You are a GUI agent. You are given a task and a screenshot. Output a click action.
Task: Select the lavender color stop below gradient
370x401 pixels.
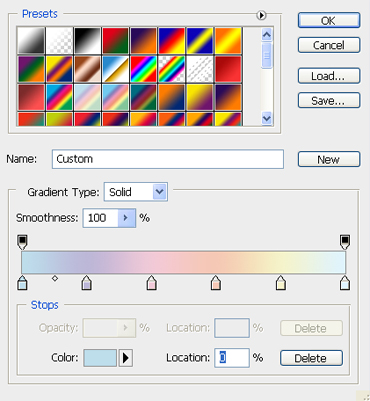click(87, 283)
